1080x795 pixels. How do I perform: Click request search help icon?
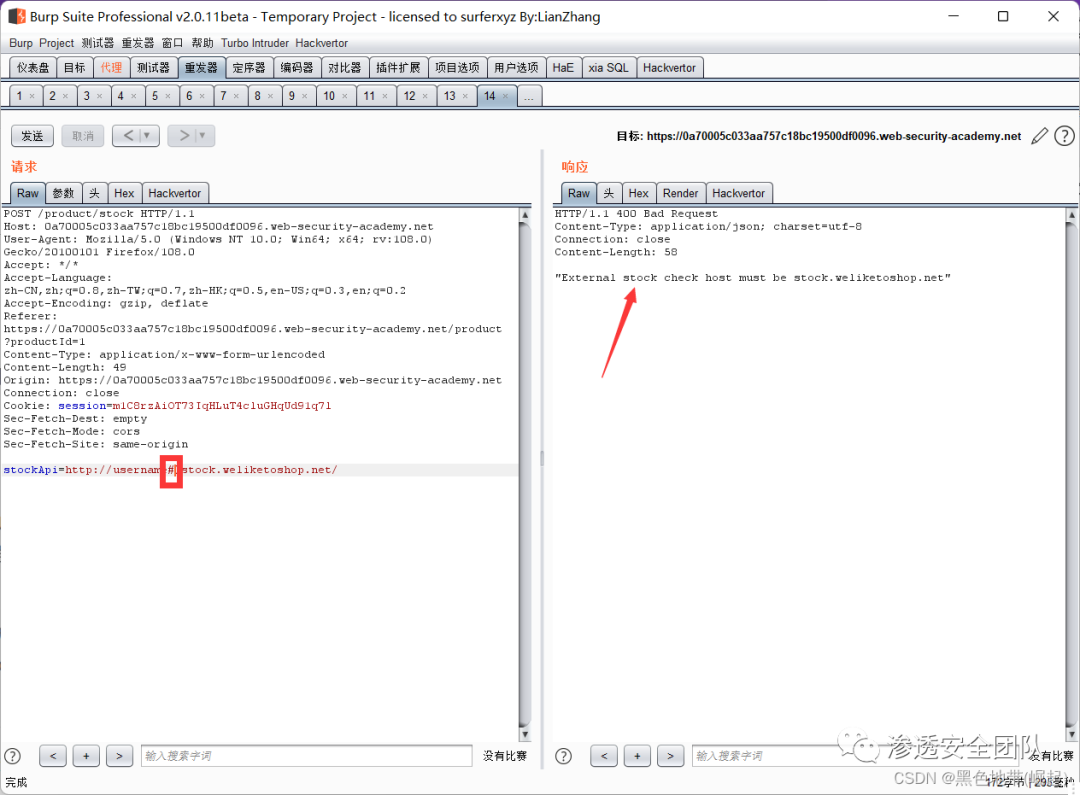tap(12, 756)
